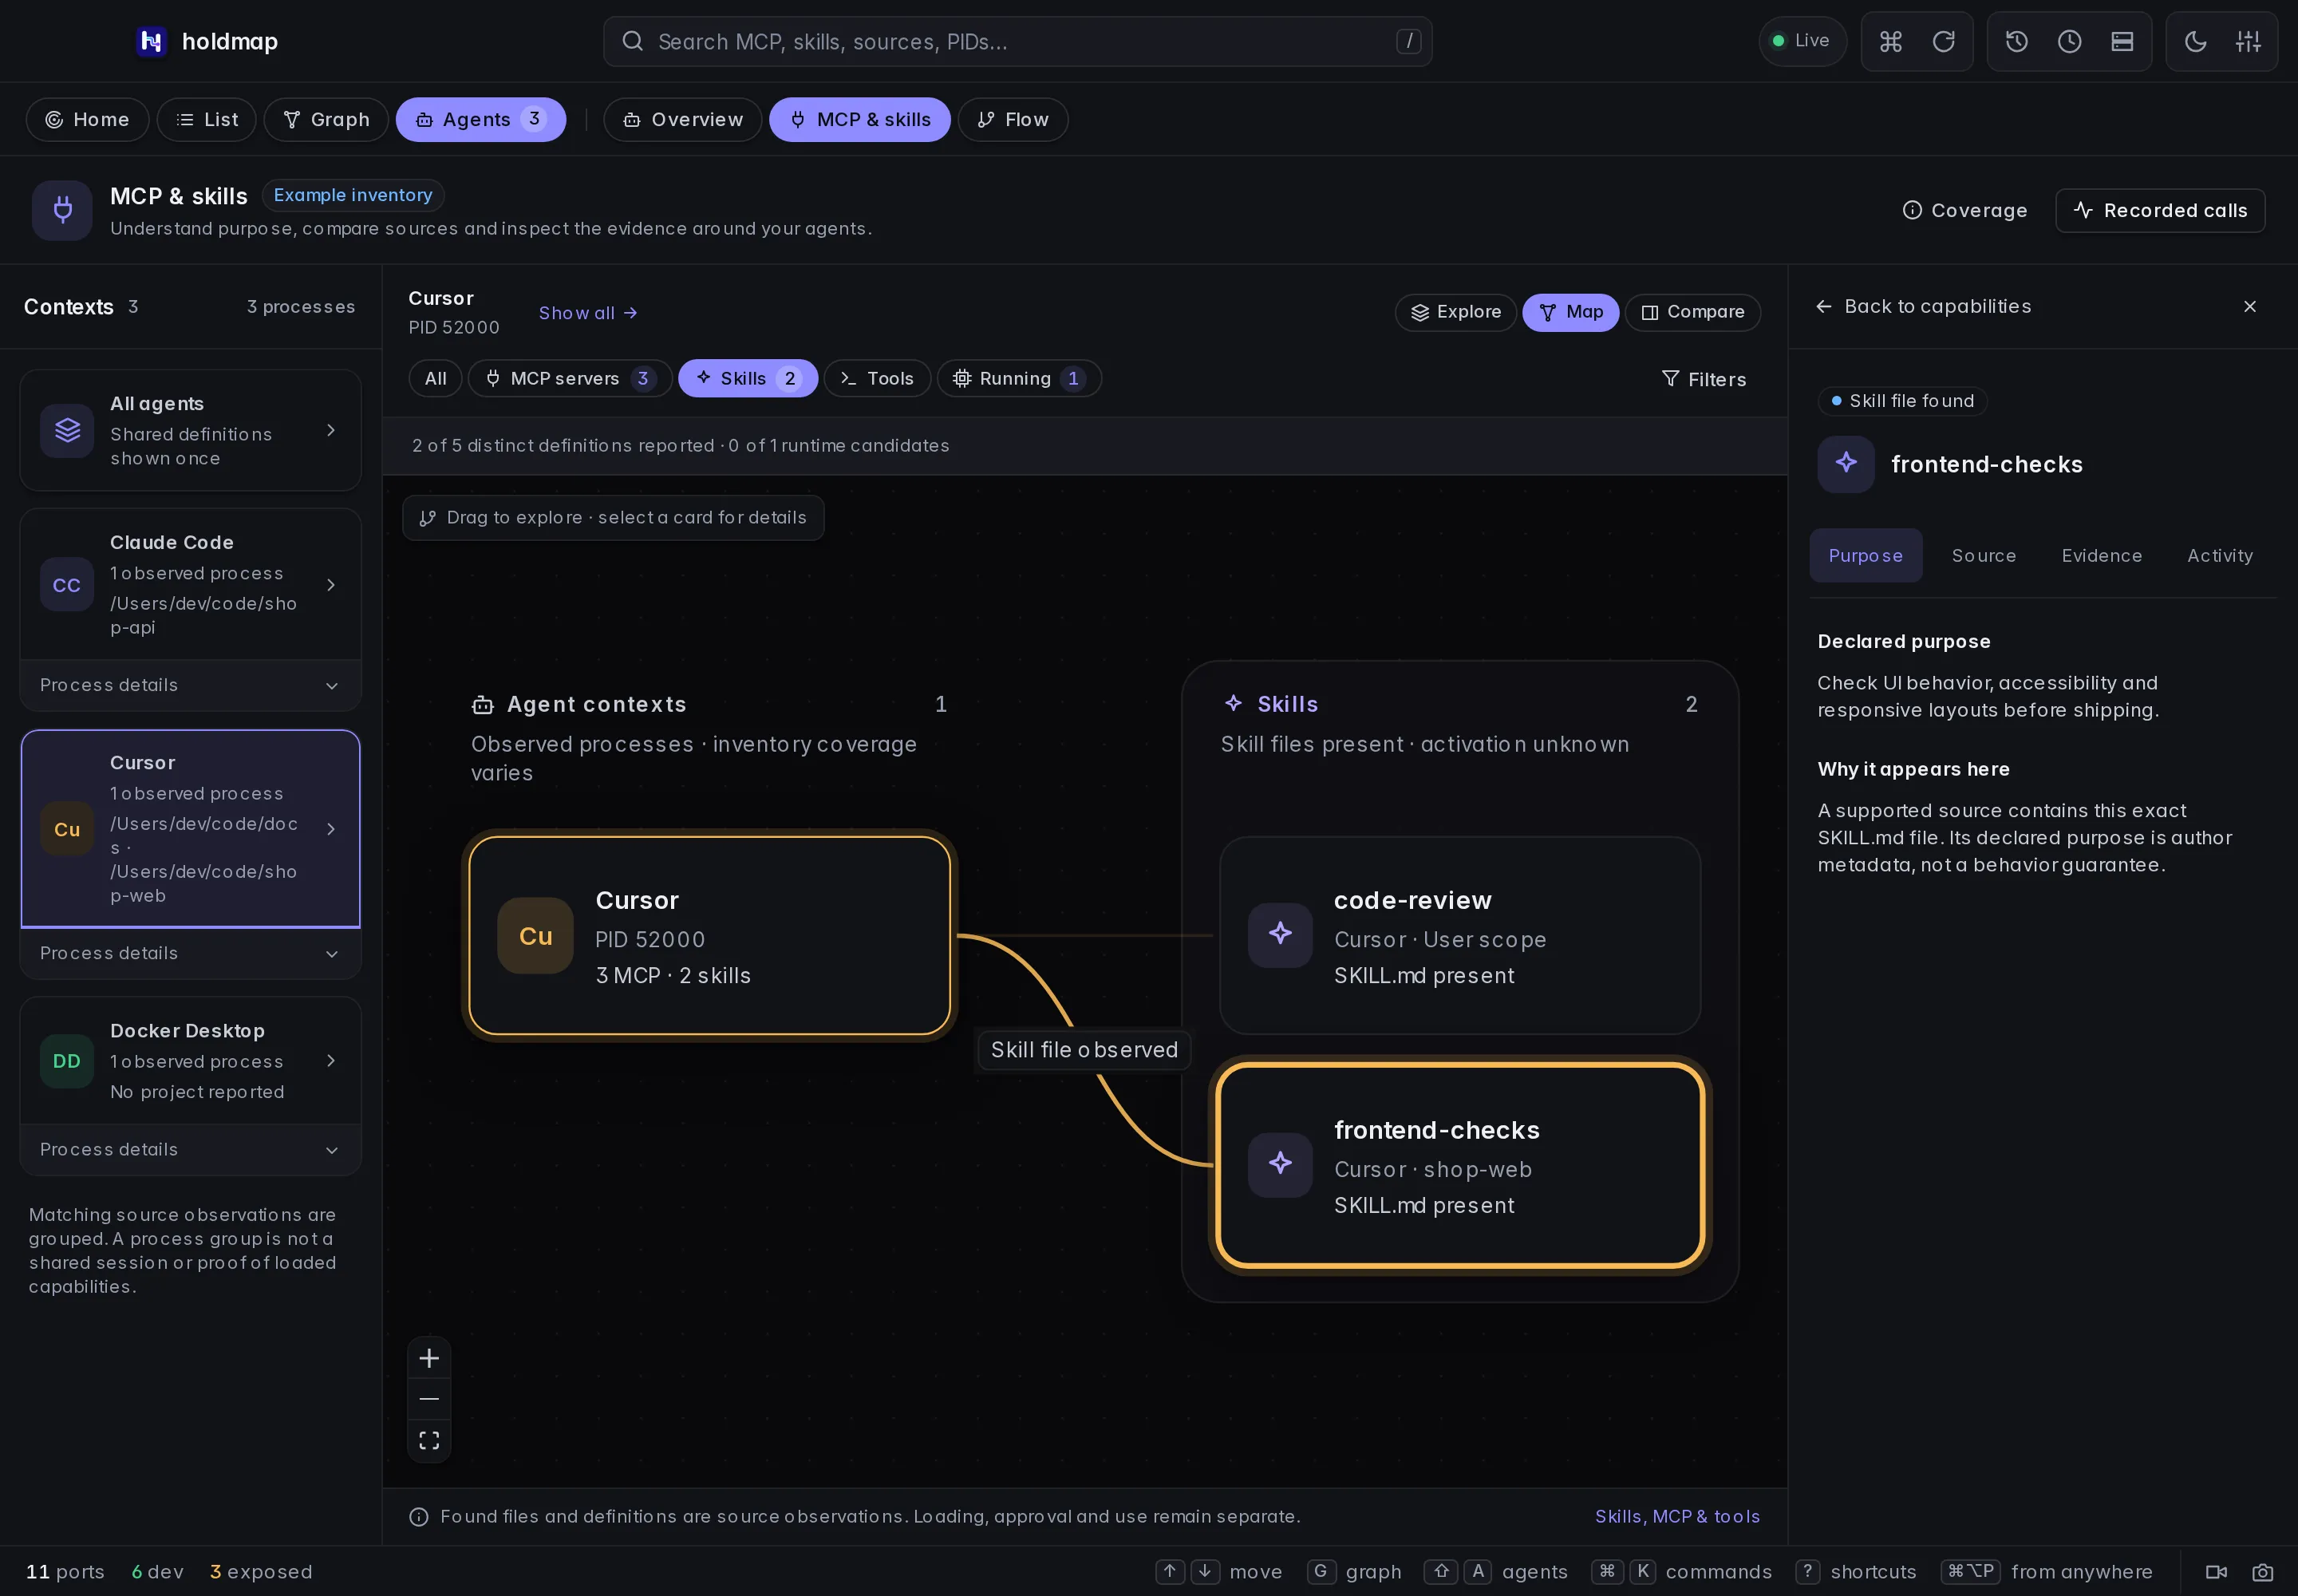Open the Docker Desktop context chevron

tap(331, 1060)
